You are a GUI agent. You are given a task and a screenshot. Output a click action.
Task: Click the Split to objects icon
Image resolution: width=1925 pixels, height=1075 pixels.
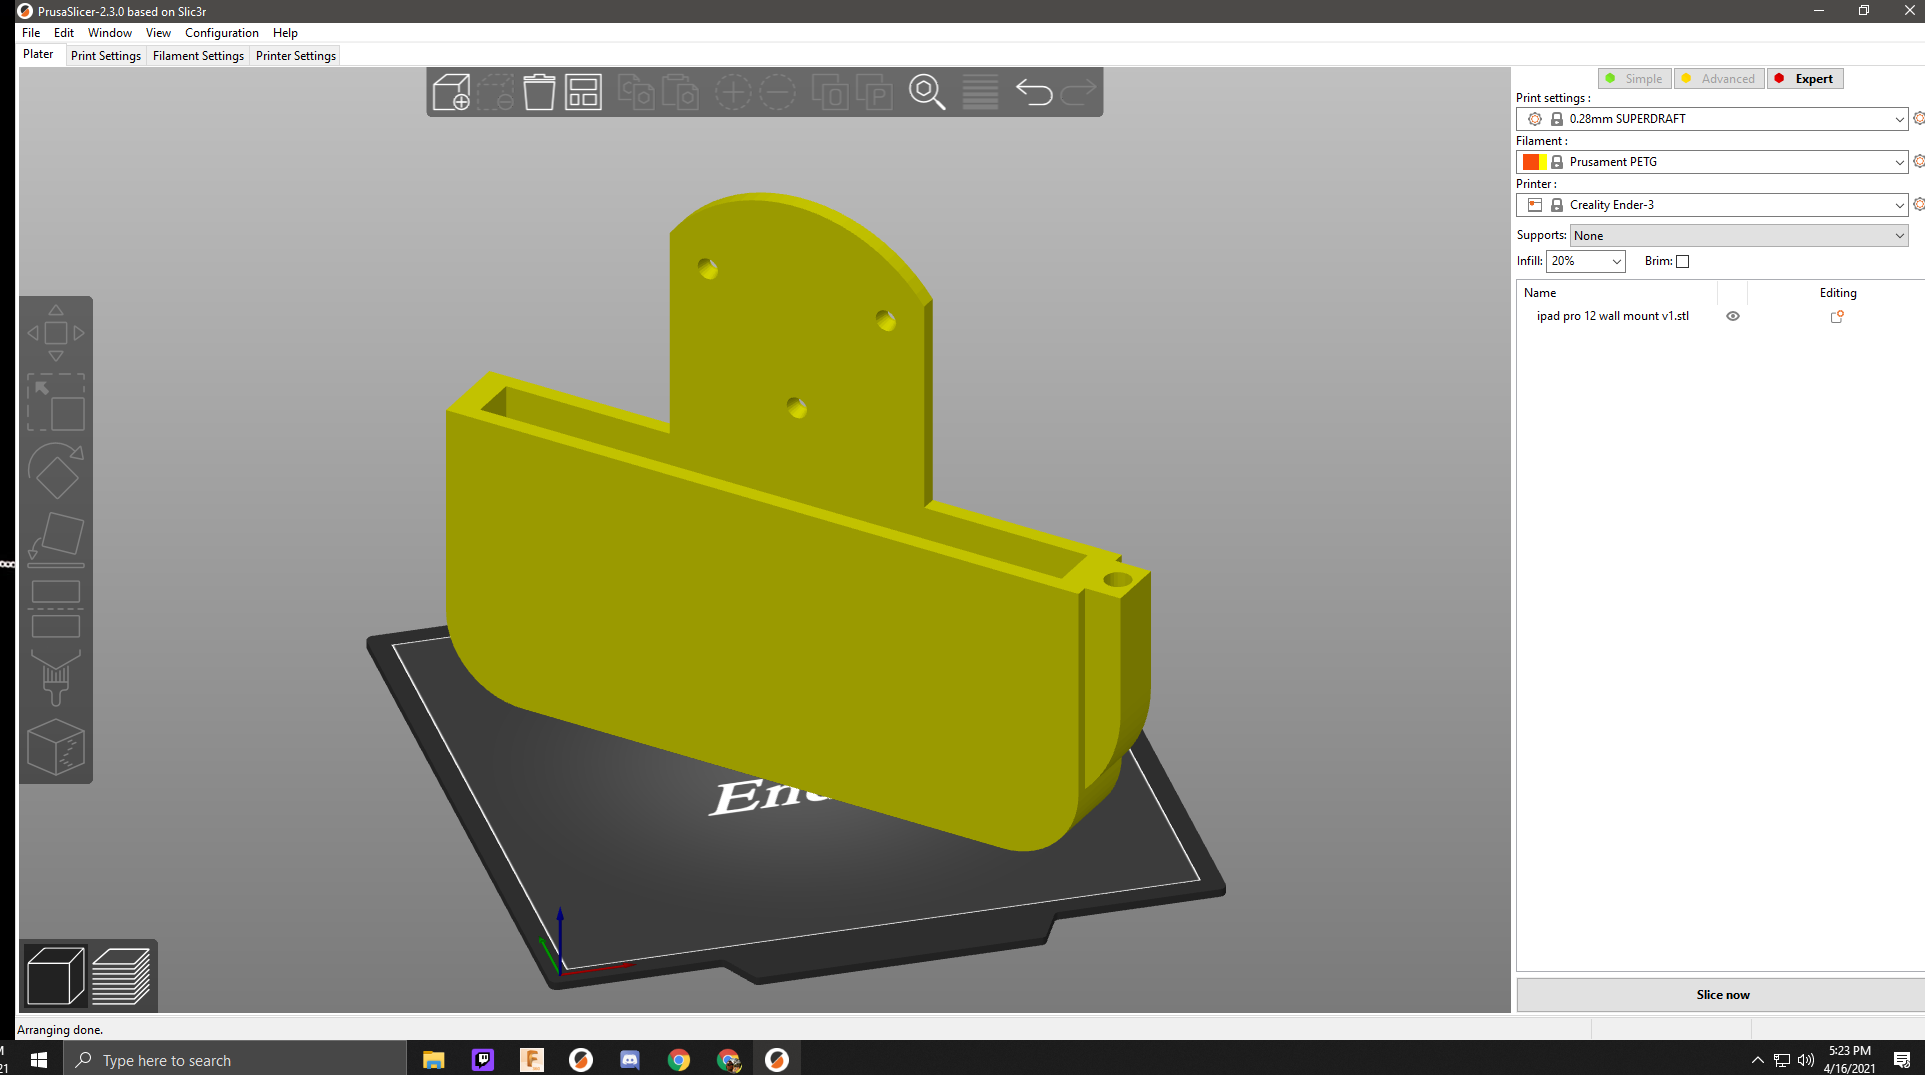tap(830, 92)
